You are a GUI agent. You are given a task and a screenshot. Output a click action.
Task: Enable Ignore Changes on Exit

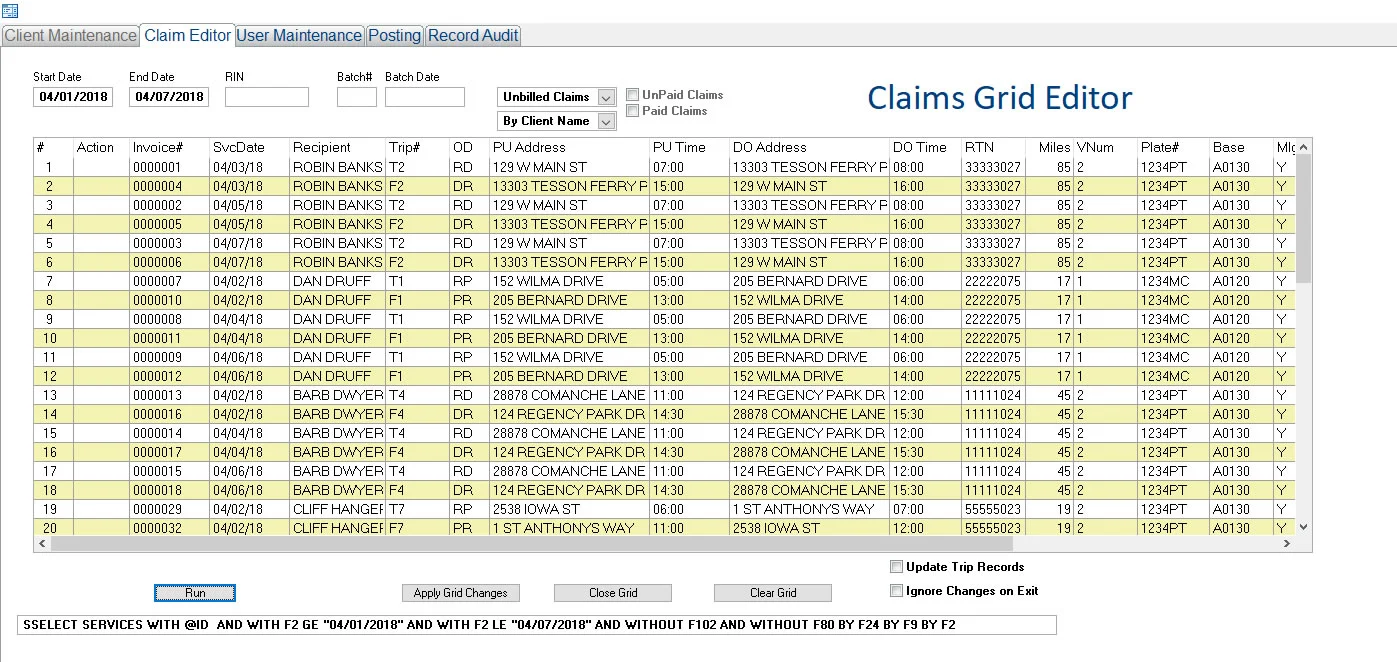click(x=897, y=591)
